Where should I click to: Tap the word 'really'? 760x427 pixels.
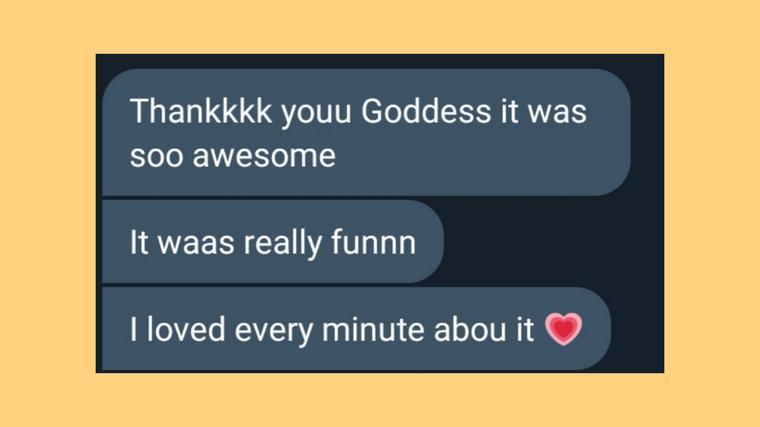point(283,243)
